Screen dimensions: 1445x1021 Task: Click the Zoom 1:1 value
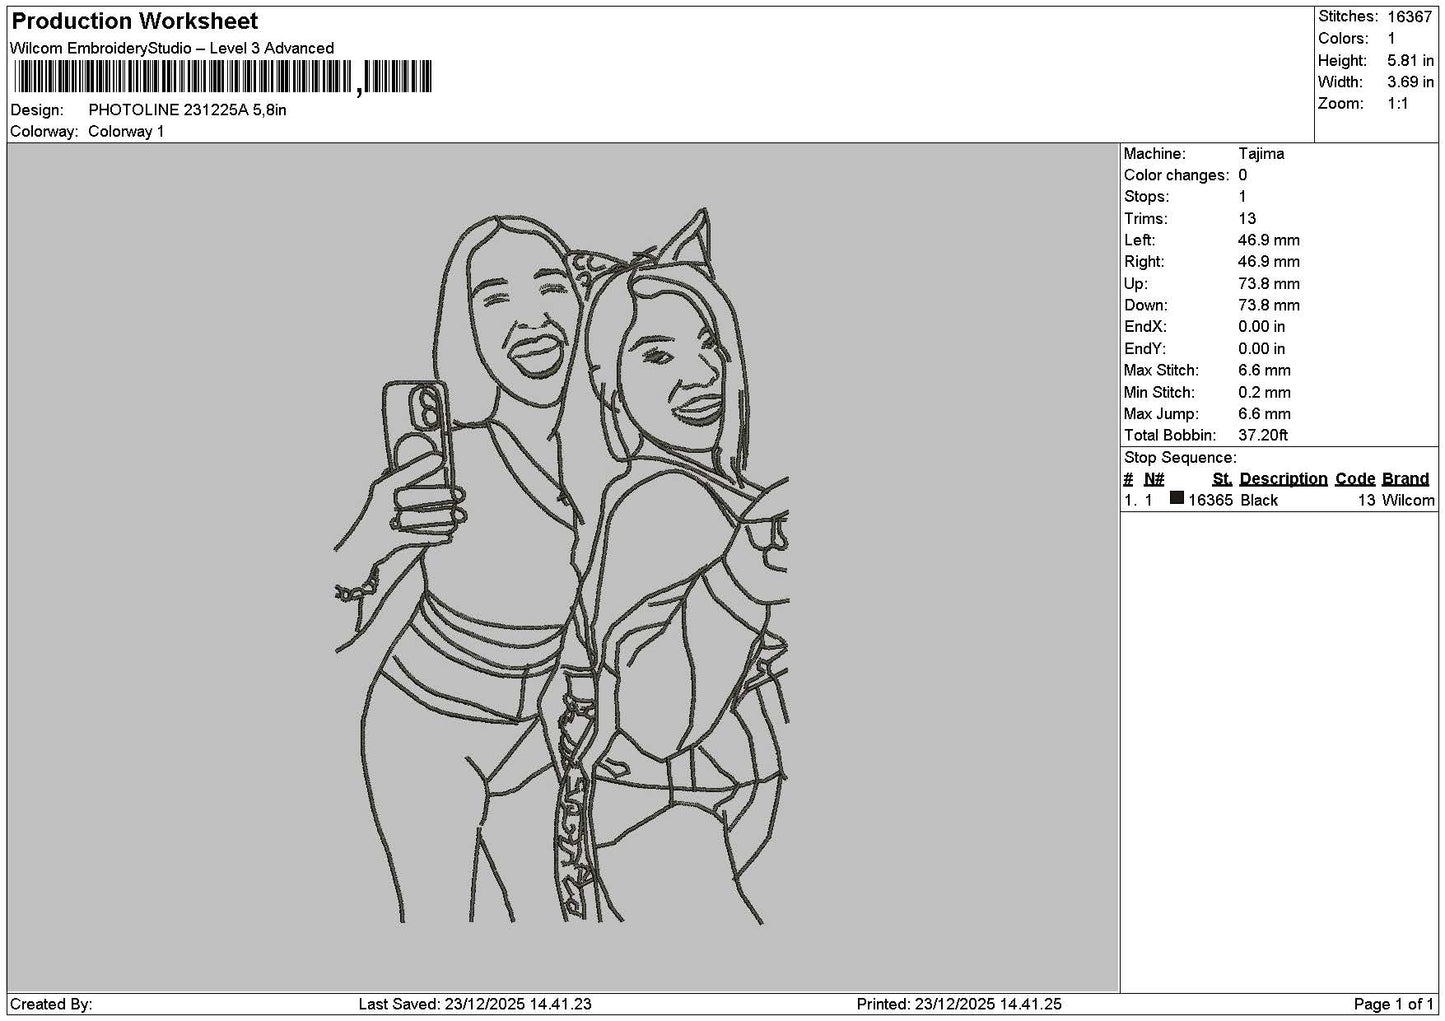[x=1397, y=104]
